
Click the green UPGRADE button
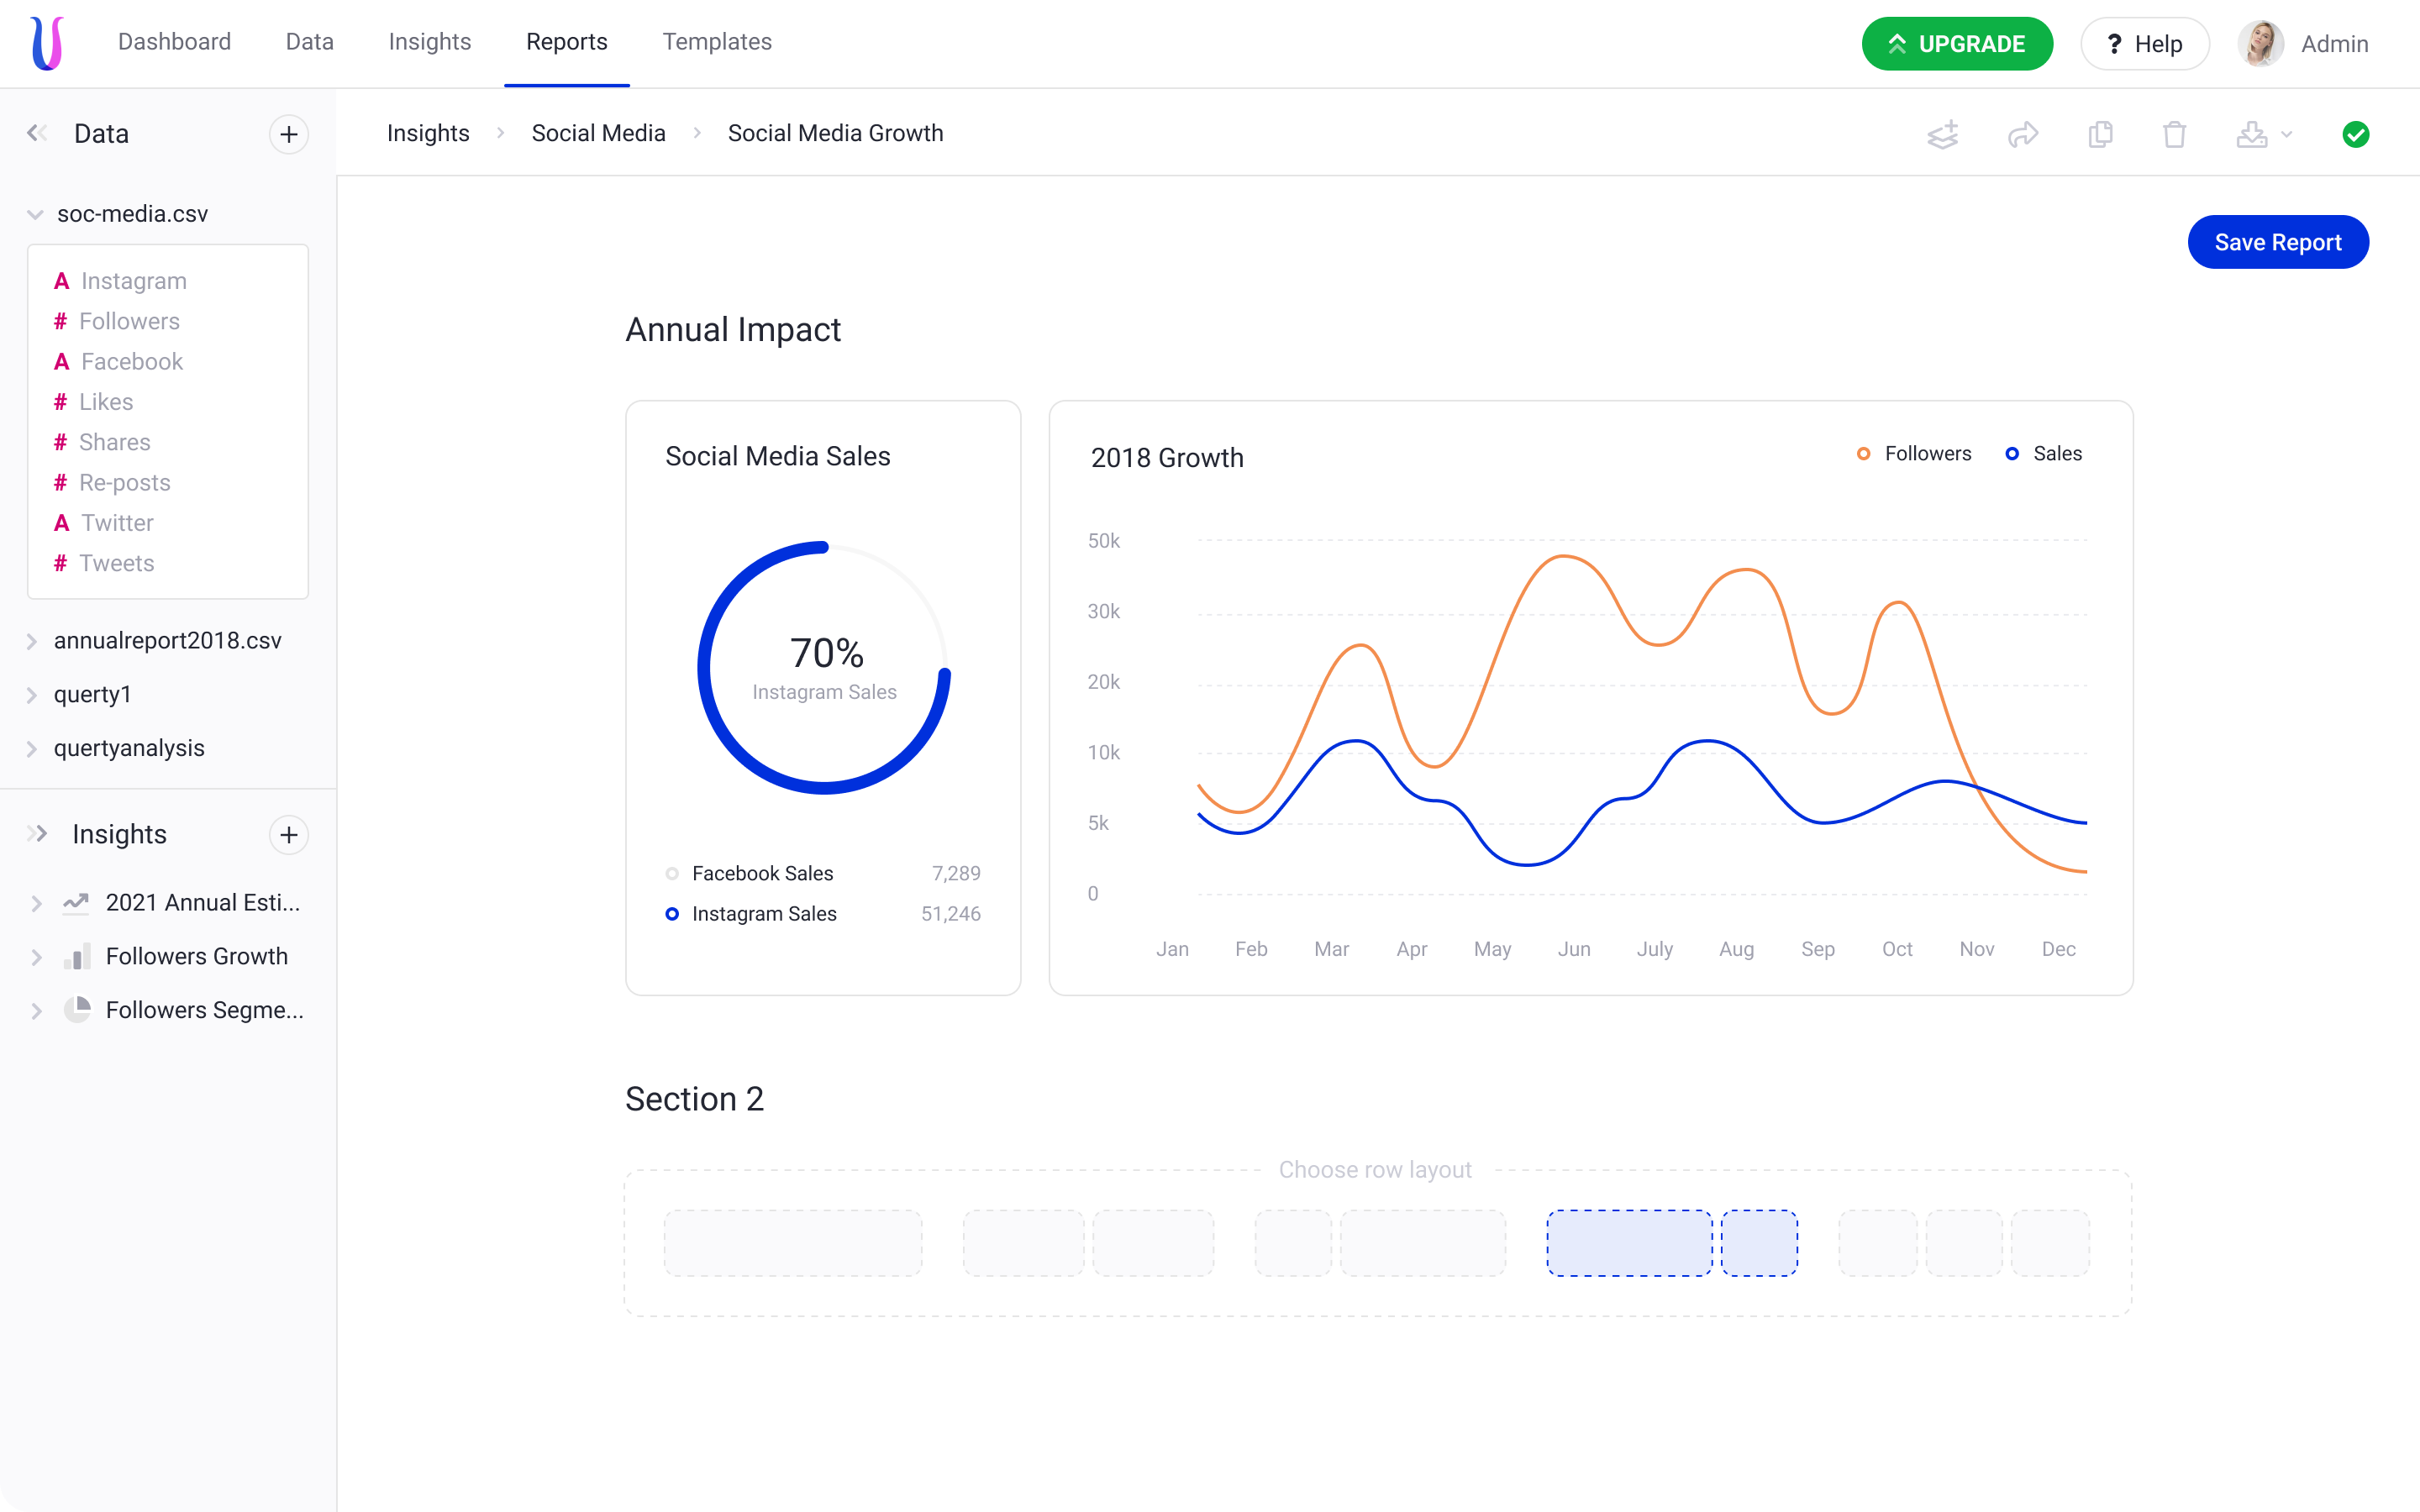click(1956, 44)
